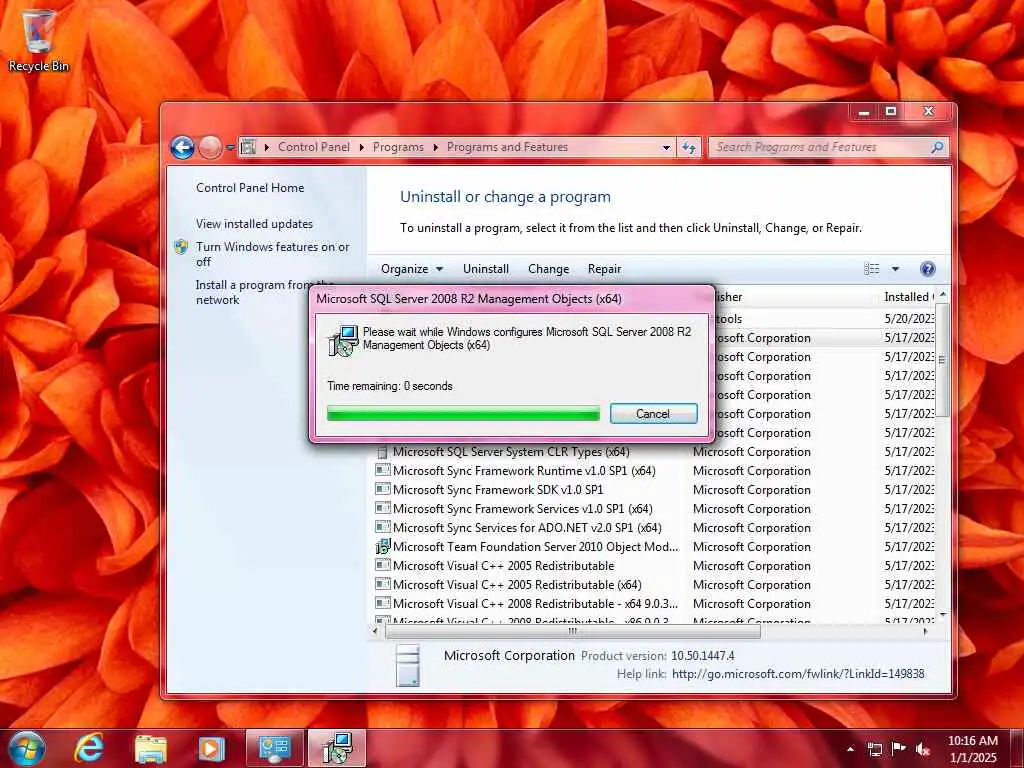Viewport: 1024px width, 768px height.
Task: Click the network tray icon
Action: click(x=875, y=750)
